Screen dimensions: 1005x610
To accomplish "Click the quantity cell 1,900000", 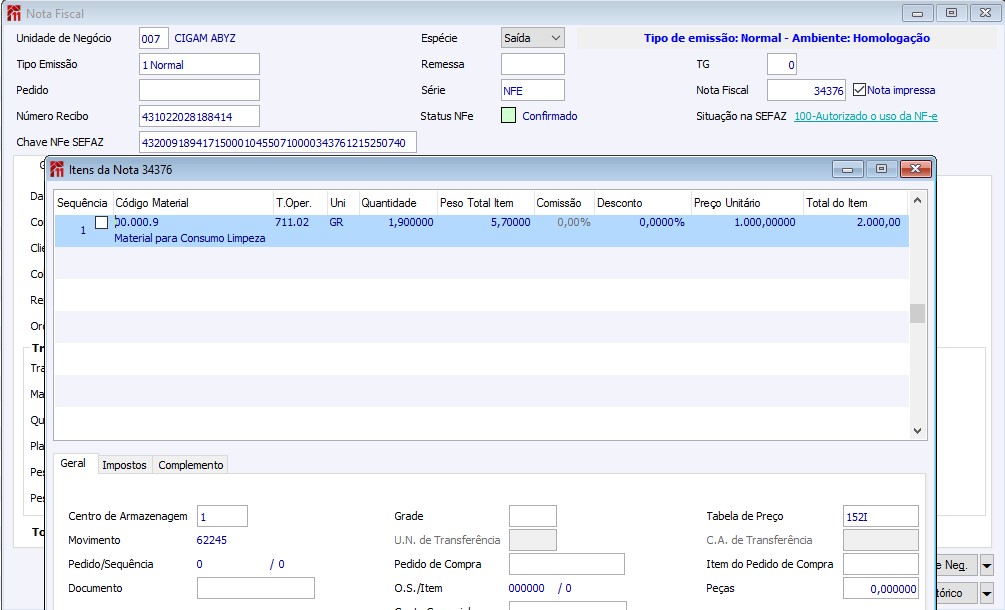I will click(x=411, y=222).
